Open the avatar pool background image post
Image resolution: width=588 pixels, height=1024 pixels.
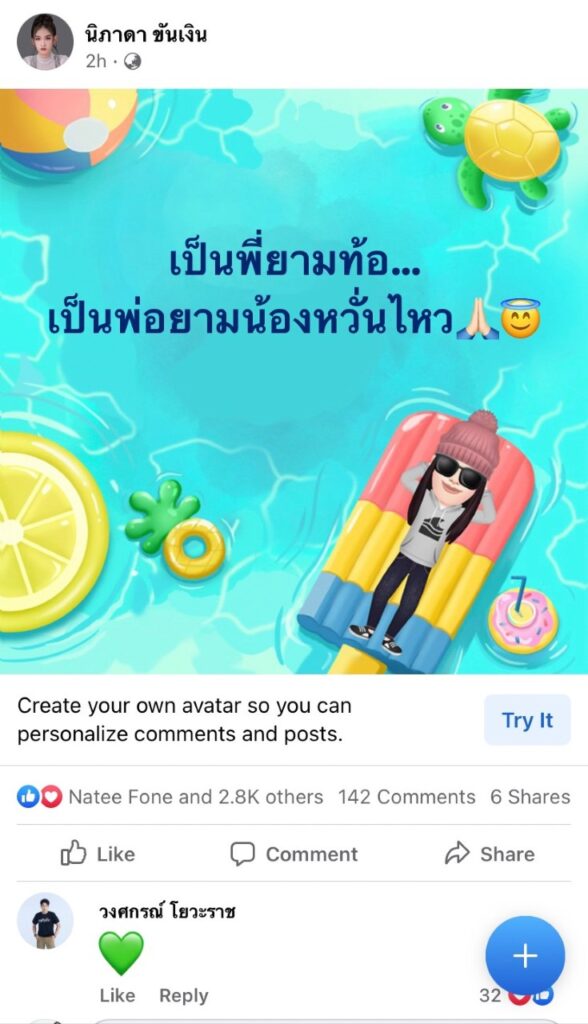tap(294, 381)
